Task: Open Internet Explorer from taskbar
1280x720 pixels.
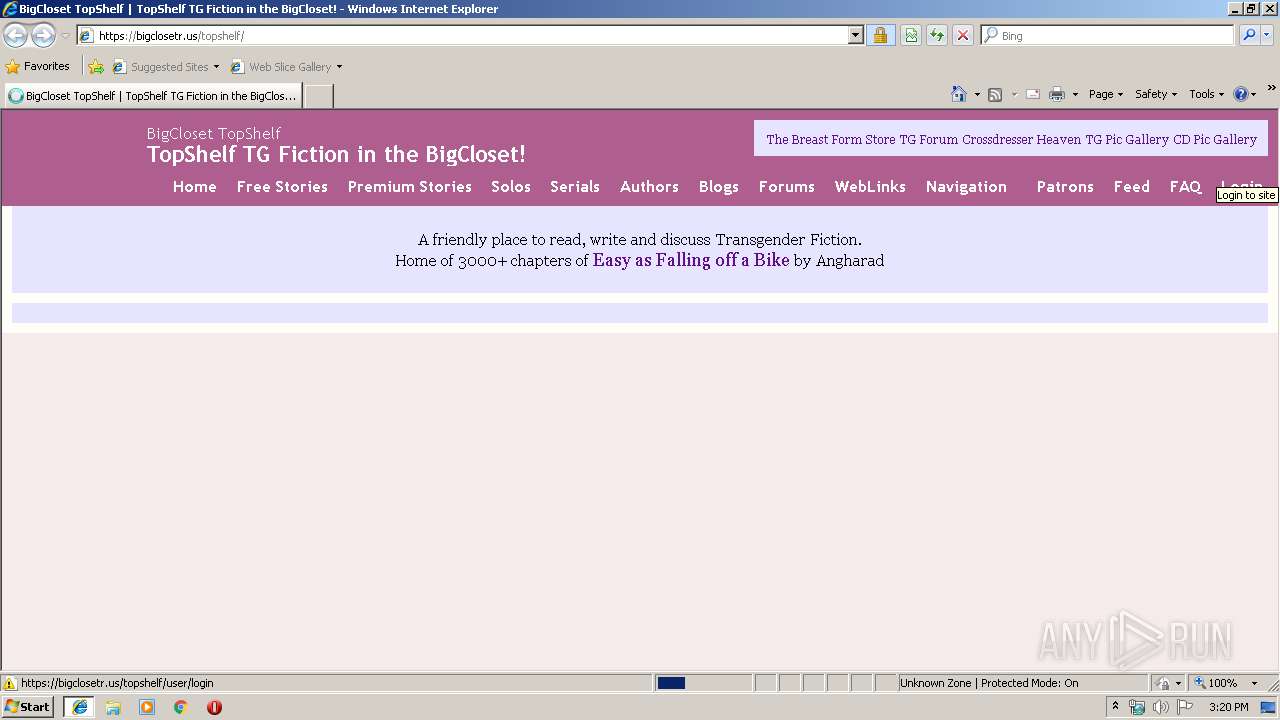Action: 80,707
